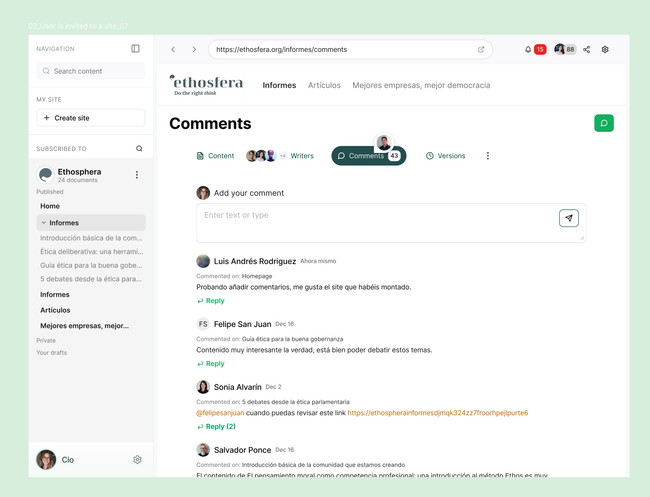Open settings gear in top toolbar
Viewport: 650px width, 497px height.
pos(605,49)
